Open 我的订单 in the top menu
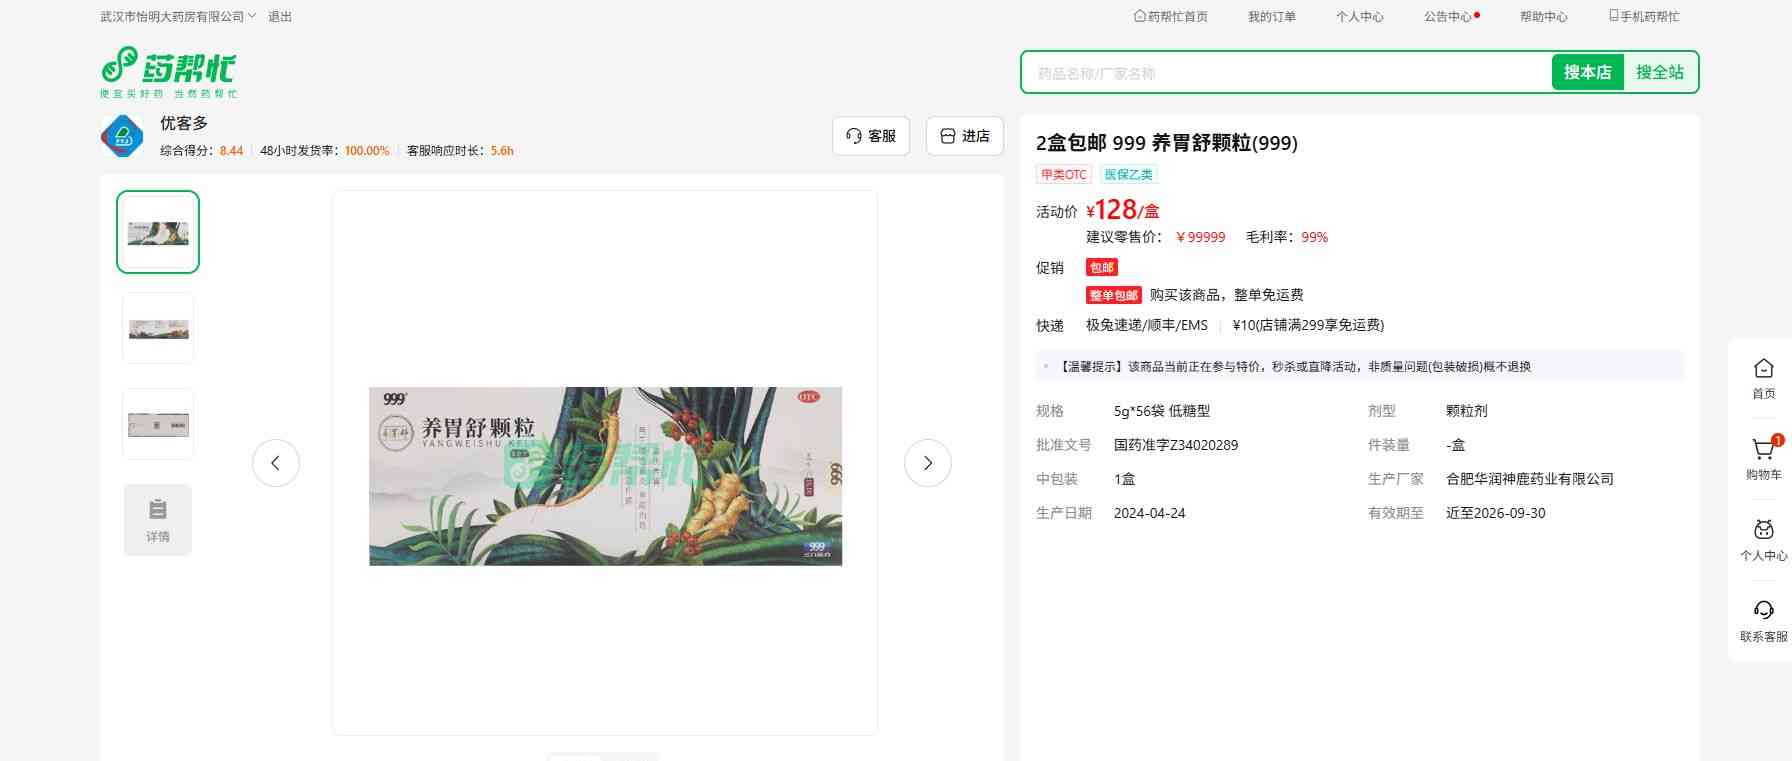 coord(1271,17)
